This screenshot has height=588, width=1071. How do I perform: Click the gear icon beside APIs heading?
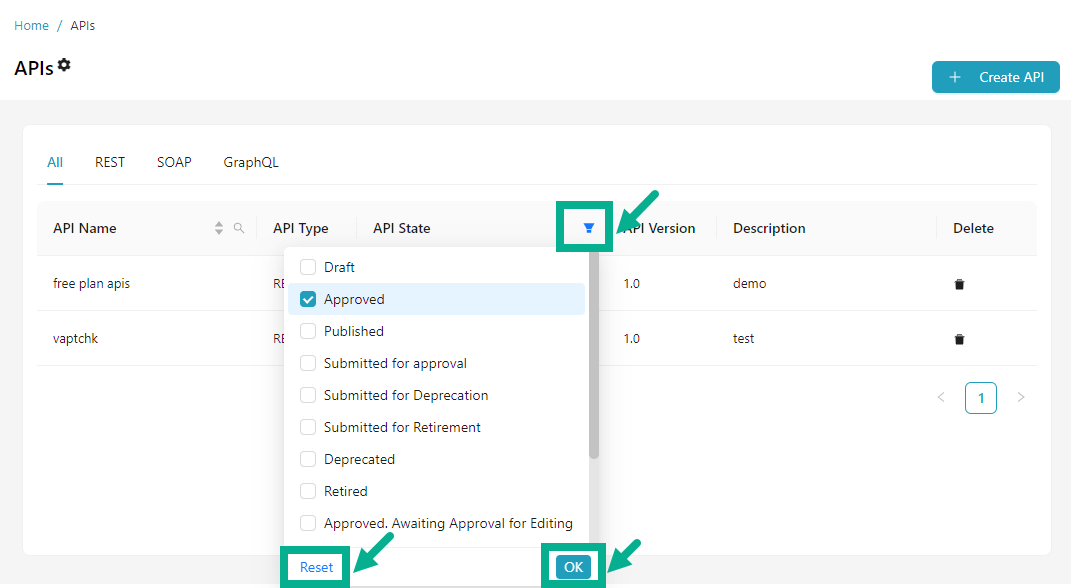click(x=64, y=65)
